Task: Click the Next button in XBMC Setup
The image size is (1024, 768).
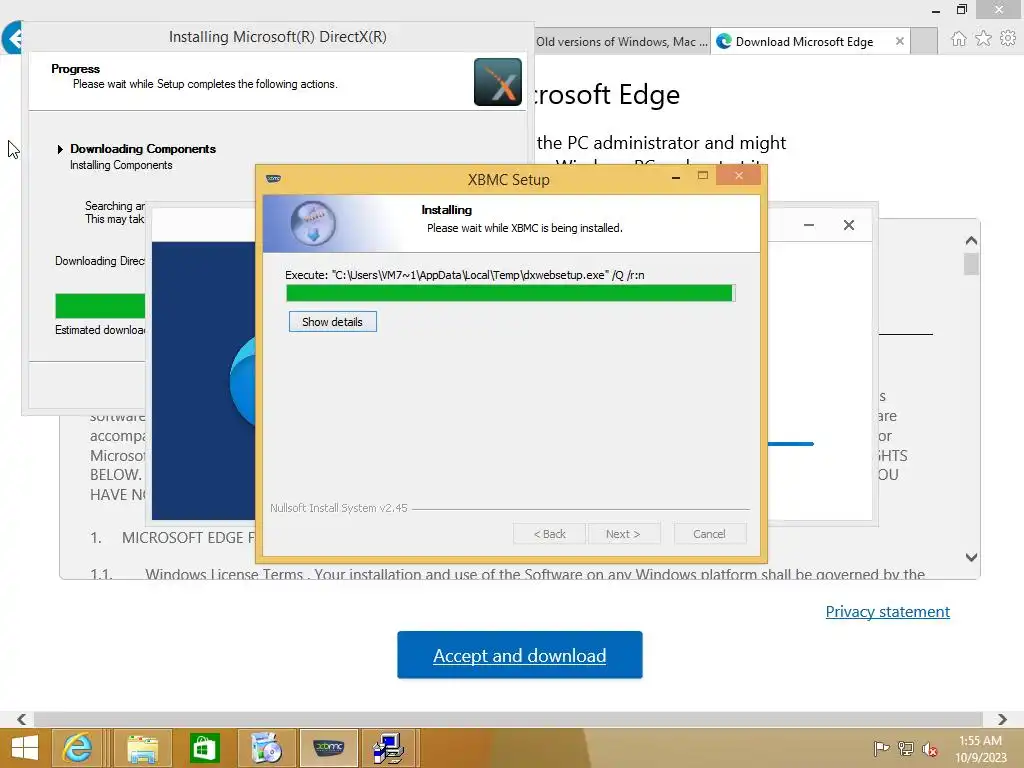Action: (623, 534)
